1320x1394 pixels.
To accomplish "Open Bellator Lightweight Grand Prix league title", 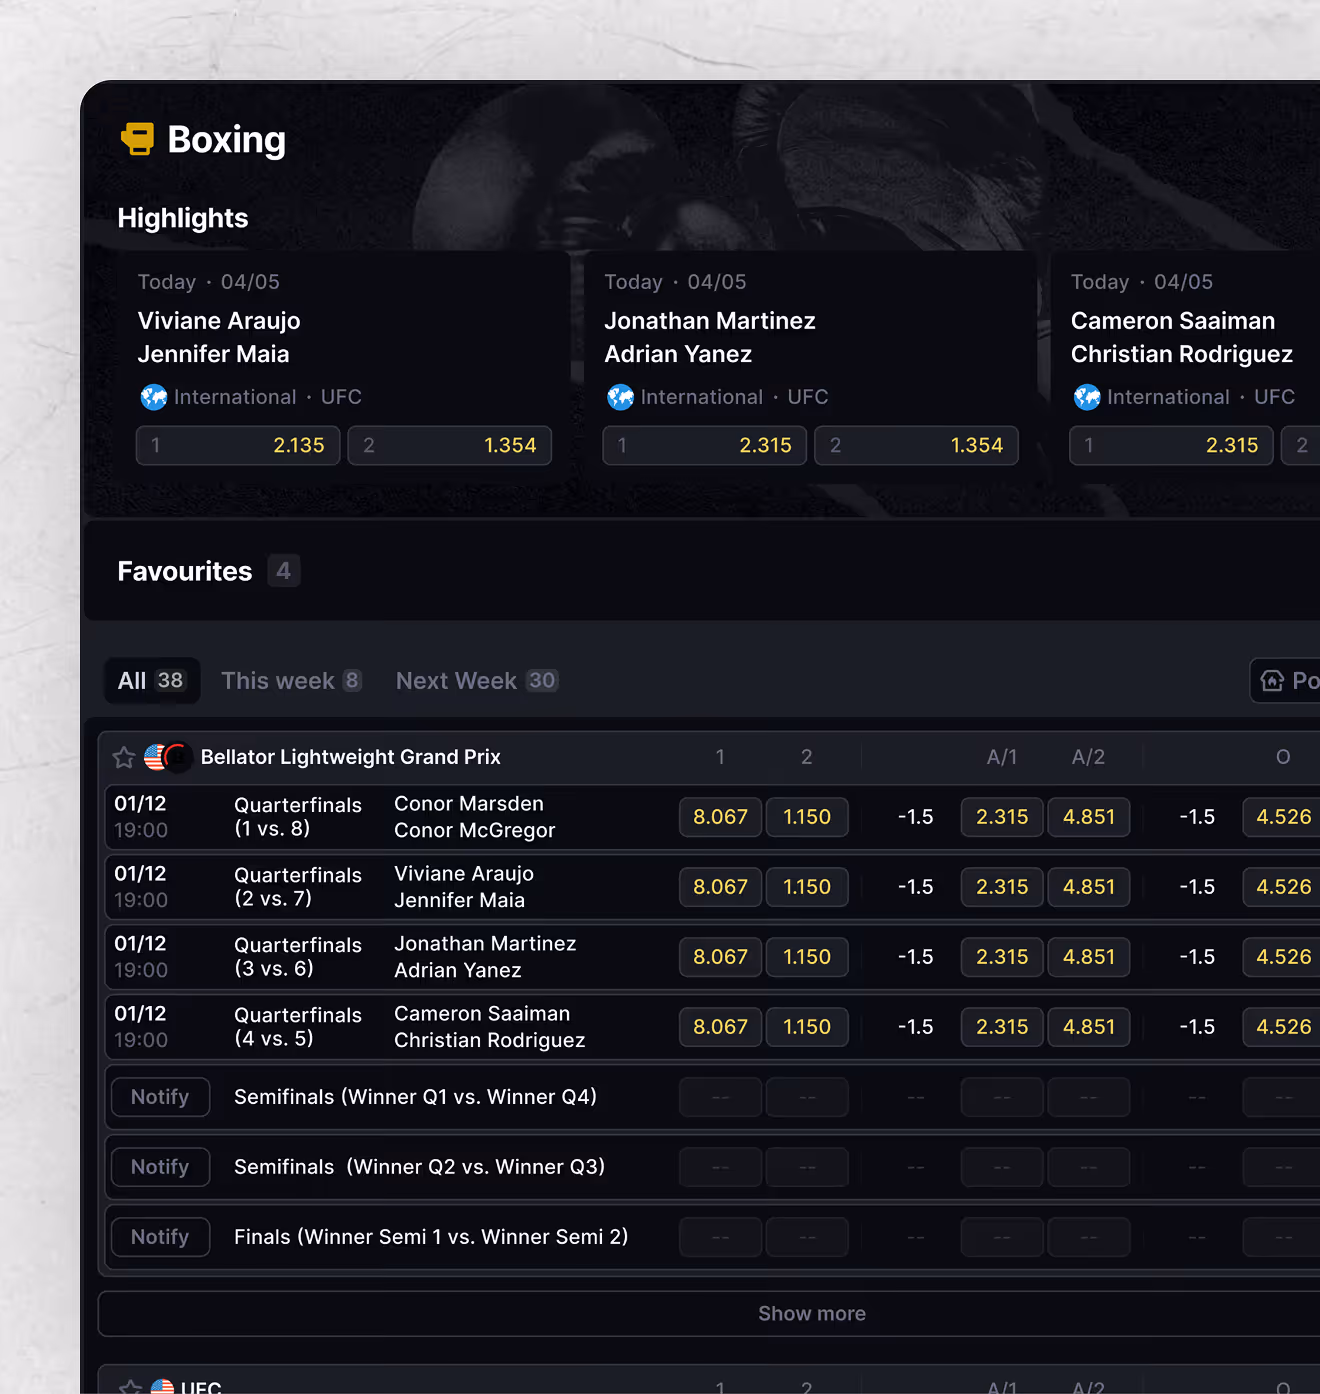I will tap(351, 757).
